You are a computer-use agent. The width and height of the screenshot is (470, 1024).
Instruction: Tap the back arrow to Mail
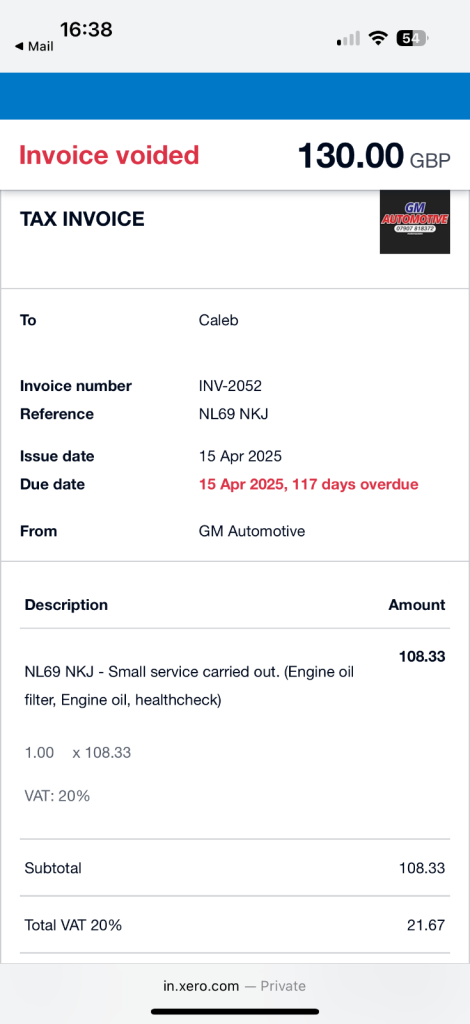pos(34,47)
